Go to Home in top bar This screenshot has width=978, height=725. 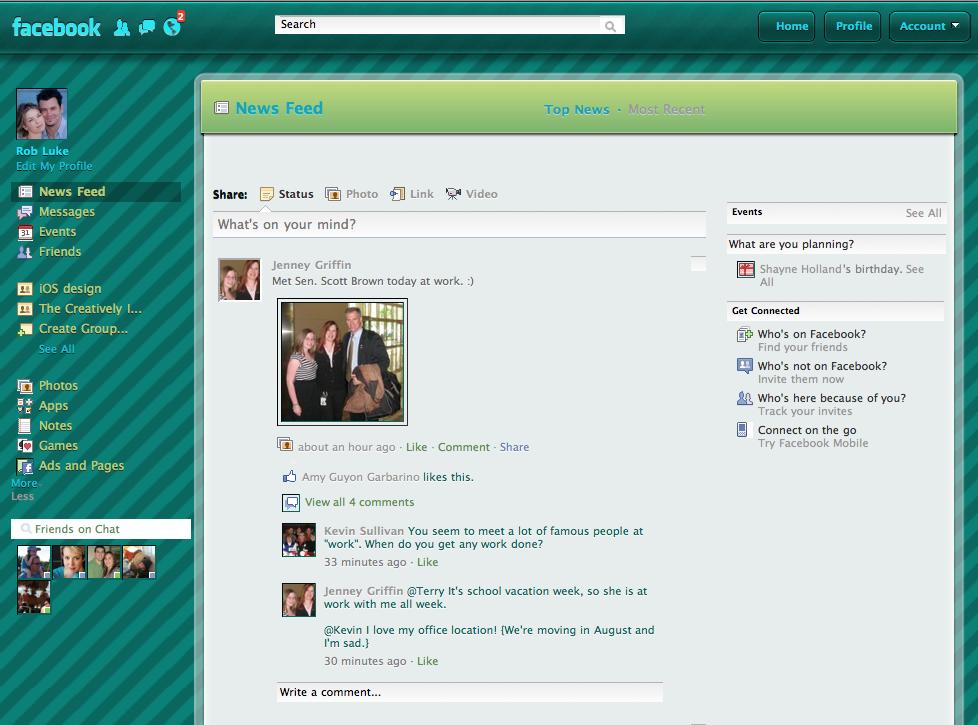point(787,27)
